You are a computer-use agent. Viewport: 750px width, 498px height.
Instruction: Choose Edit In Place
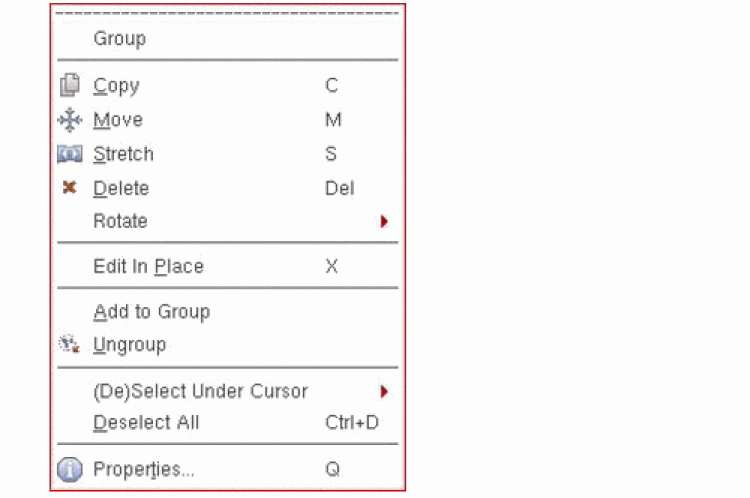point(148,267)
